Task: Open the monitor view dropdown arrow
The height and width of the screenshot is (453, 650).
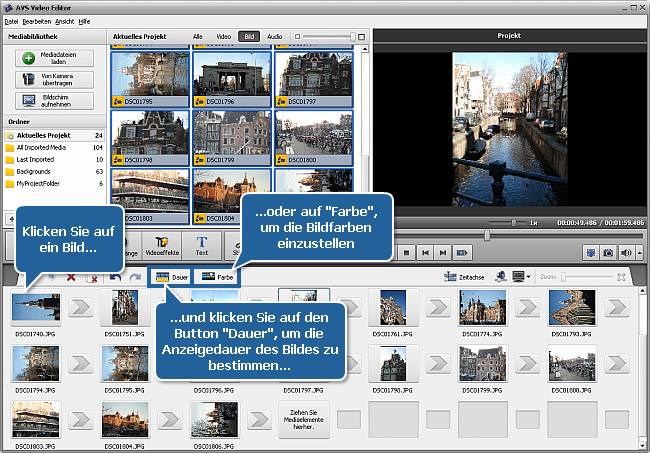Action: [528, 276]
